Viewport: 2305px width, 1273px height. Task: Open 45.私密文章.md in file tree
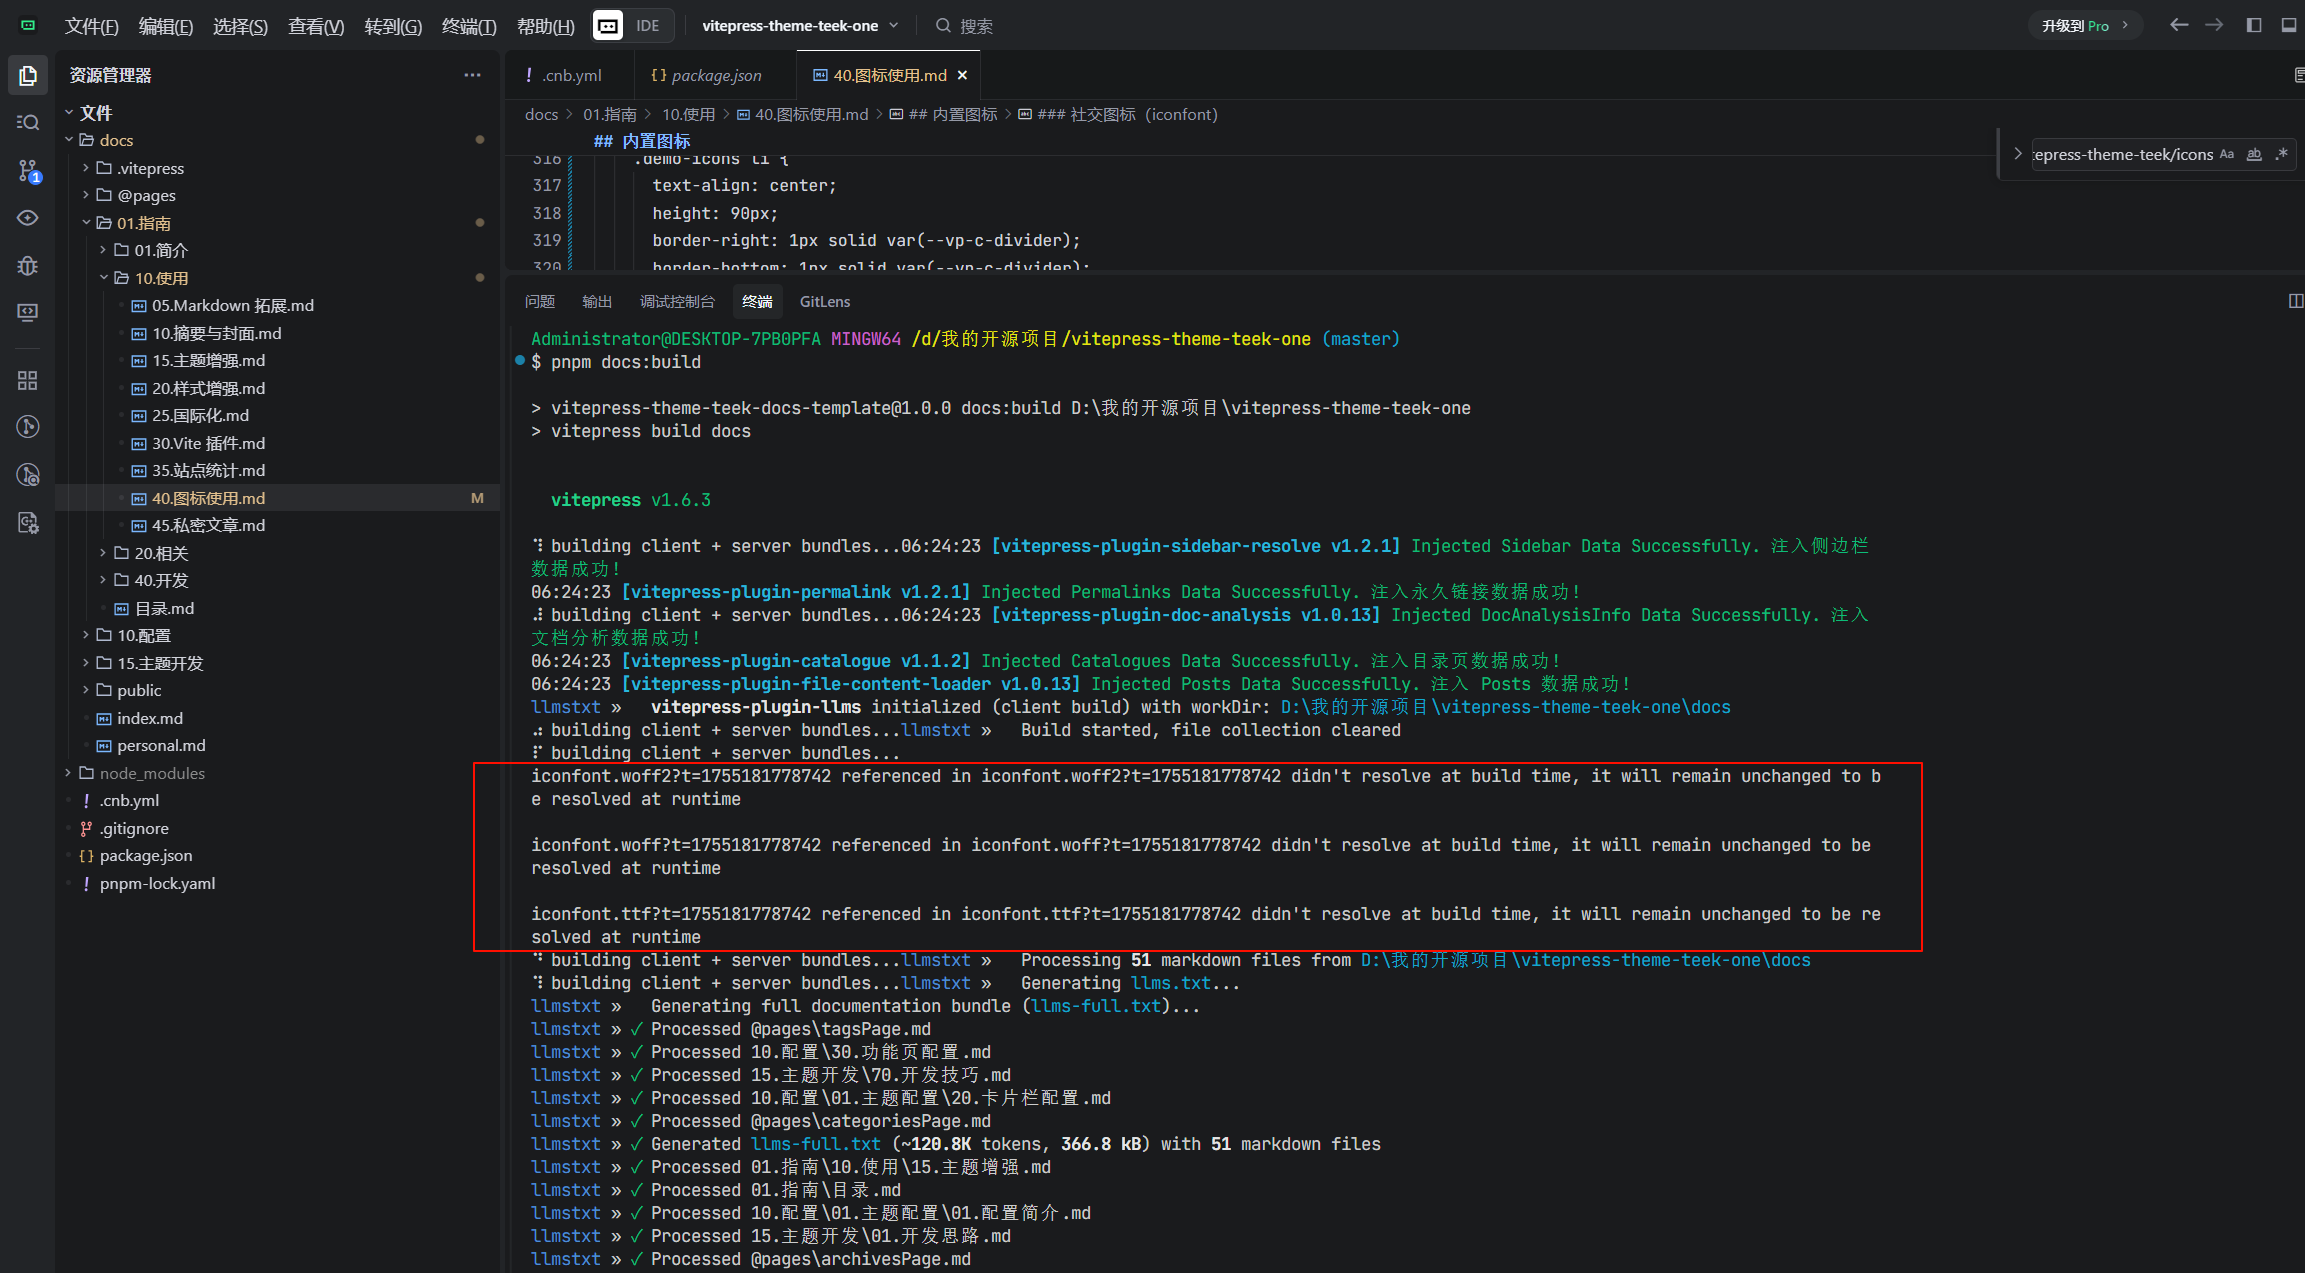tap(208, 525)
